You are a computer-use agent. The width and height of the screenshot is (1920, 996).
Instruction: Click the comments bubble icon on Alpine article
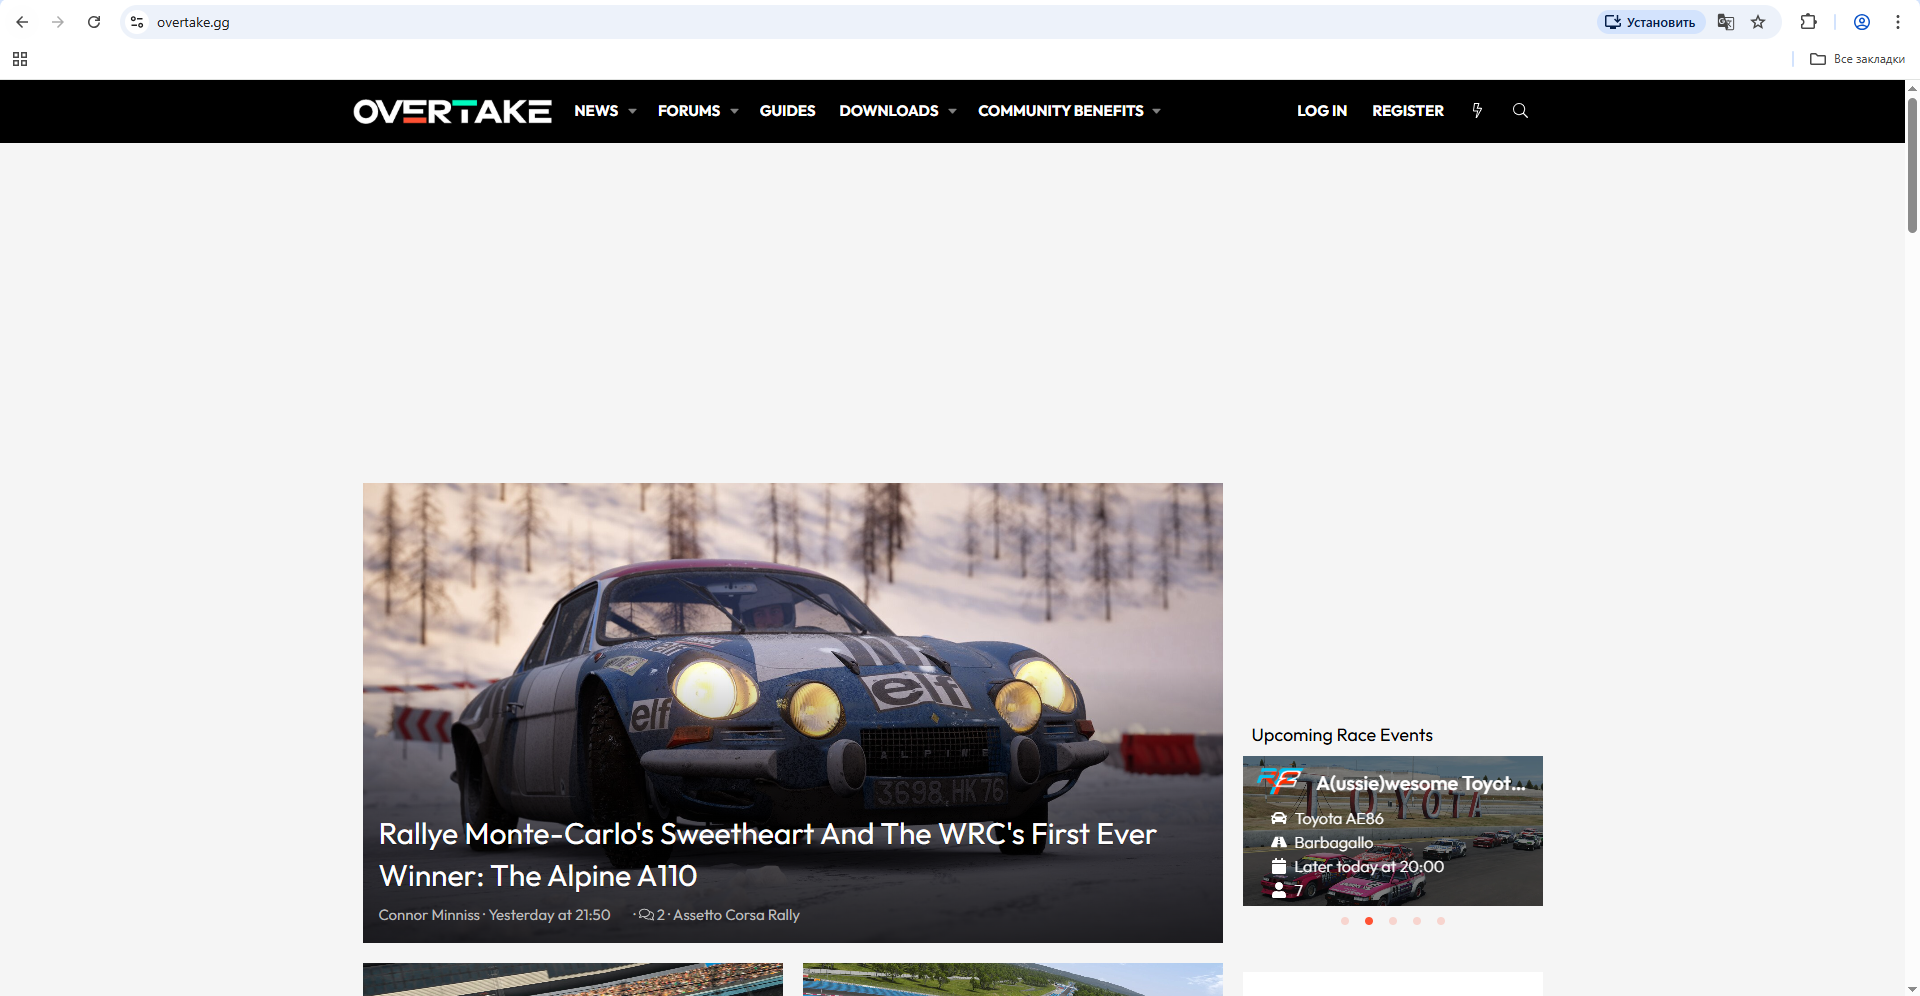pos(646,915)
